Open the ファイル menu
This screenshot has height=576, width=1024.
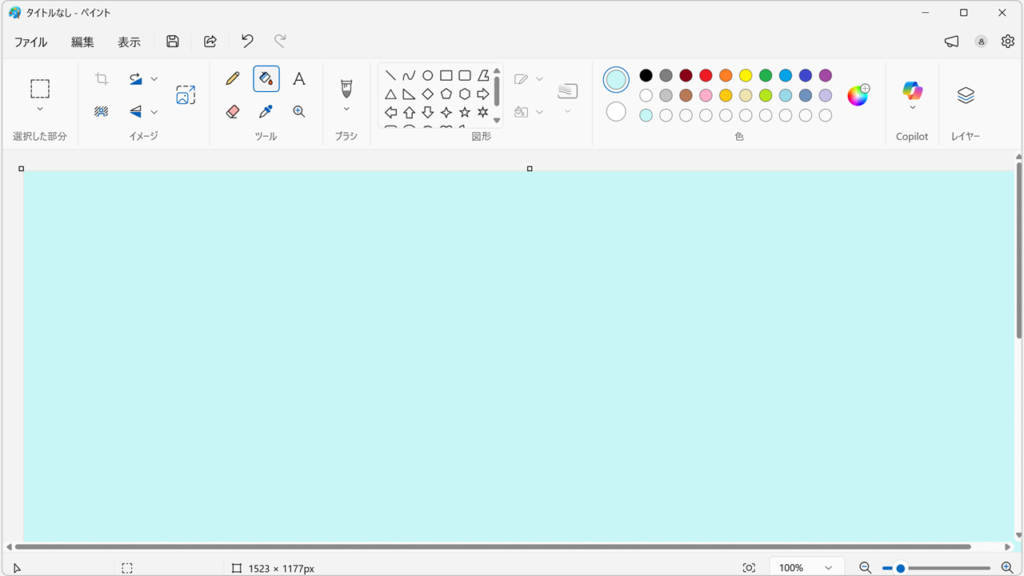[33, 42]
